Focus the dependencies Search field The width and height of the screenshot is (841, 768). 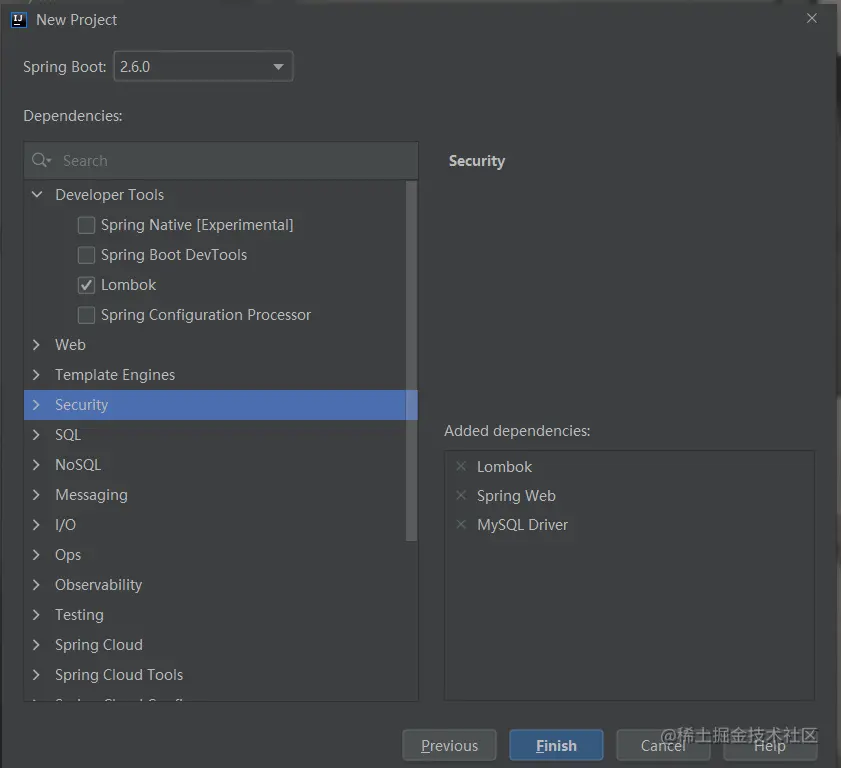point(221,160)
